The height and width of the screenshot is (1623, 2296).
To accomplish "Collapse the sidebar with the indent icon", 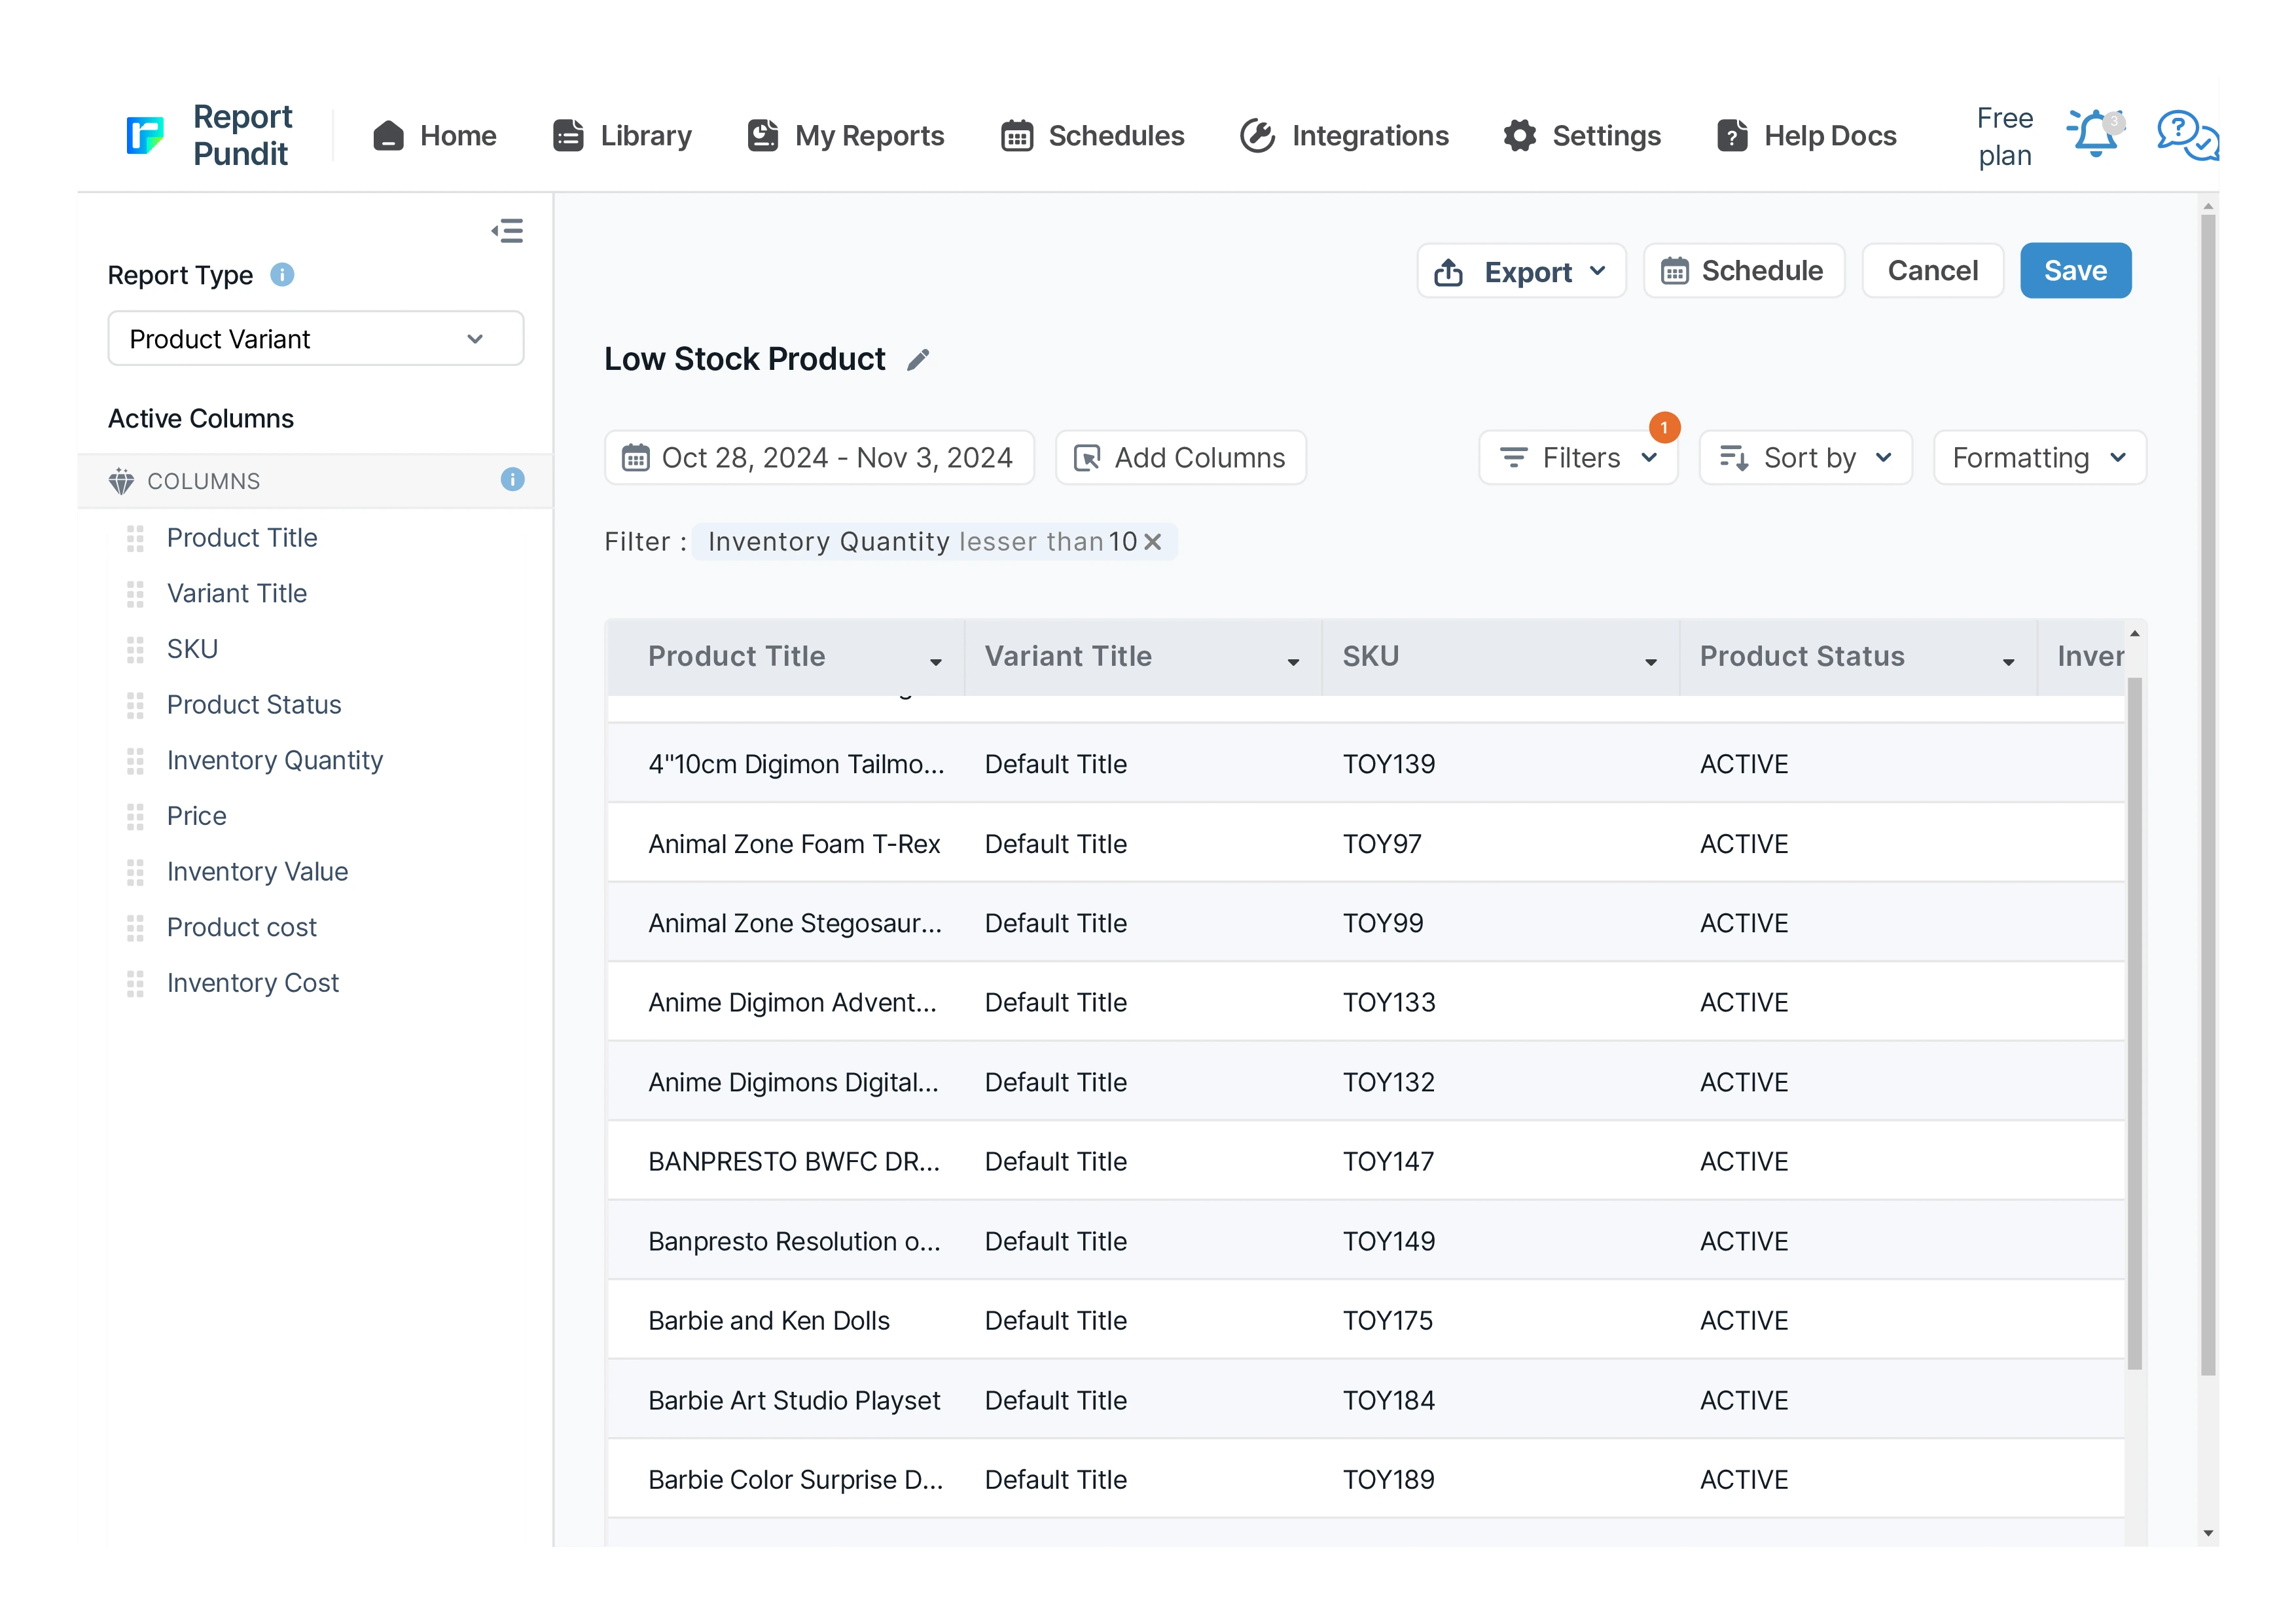I will pyautogui.click(x=507, y=231).
